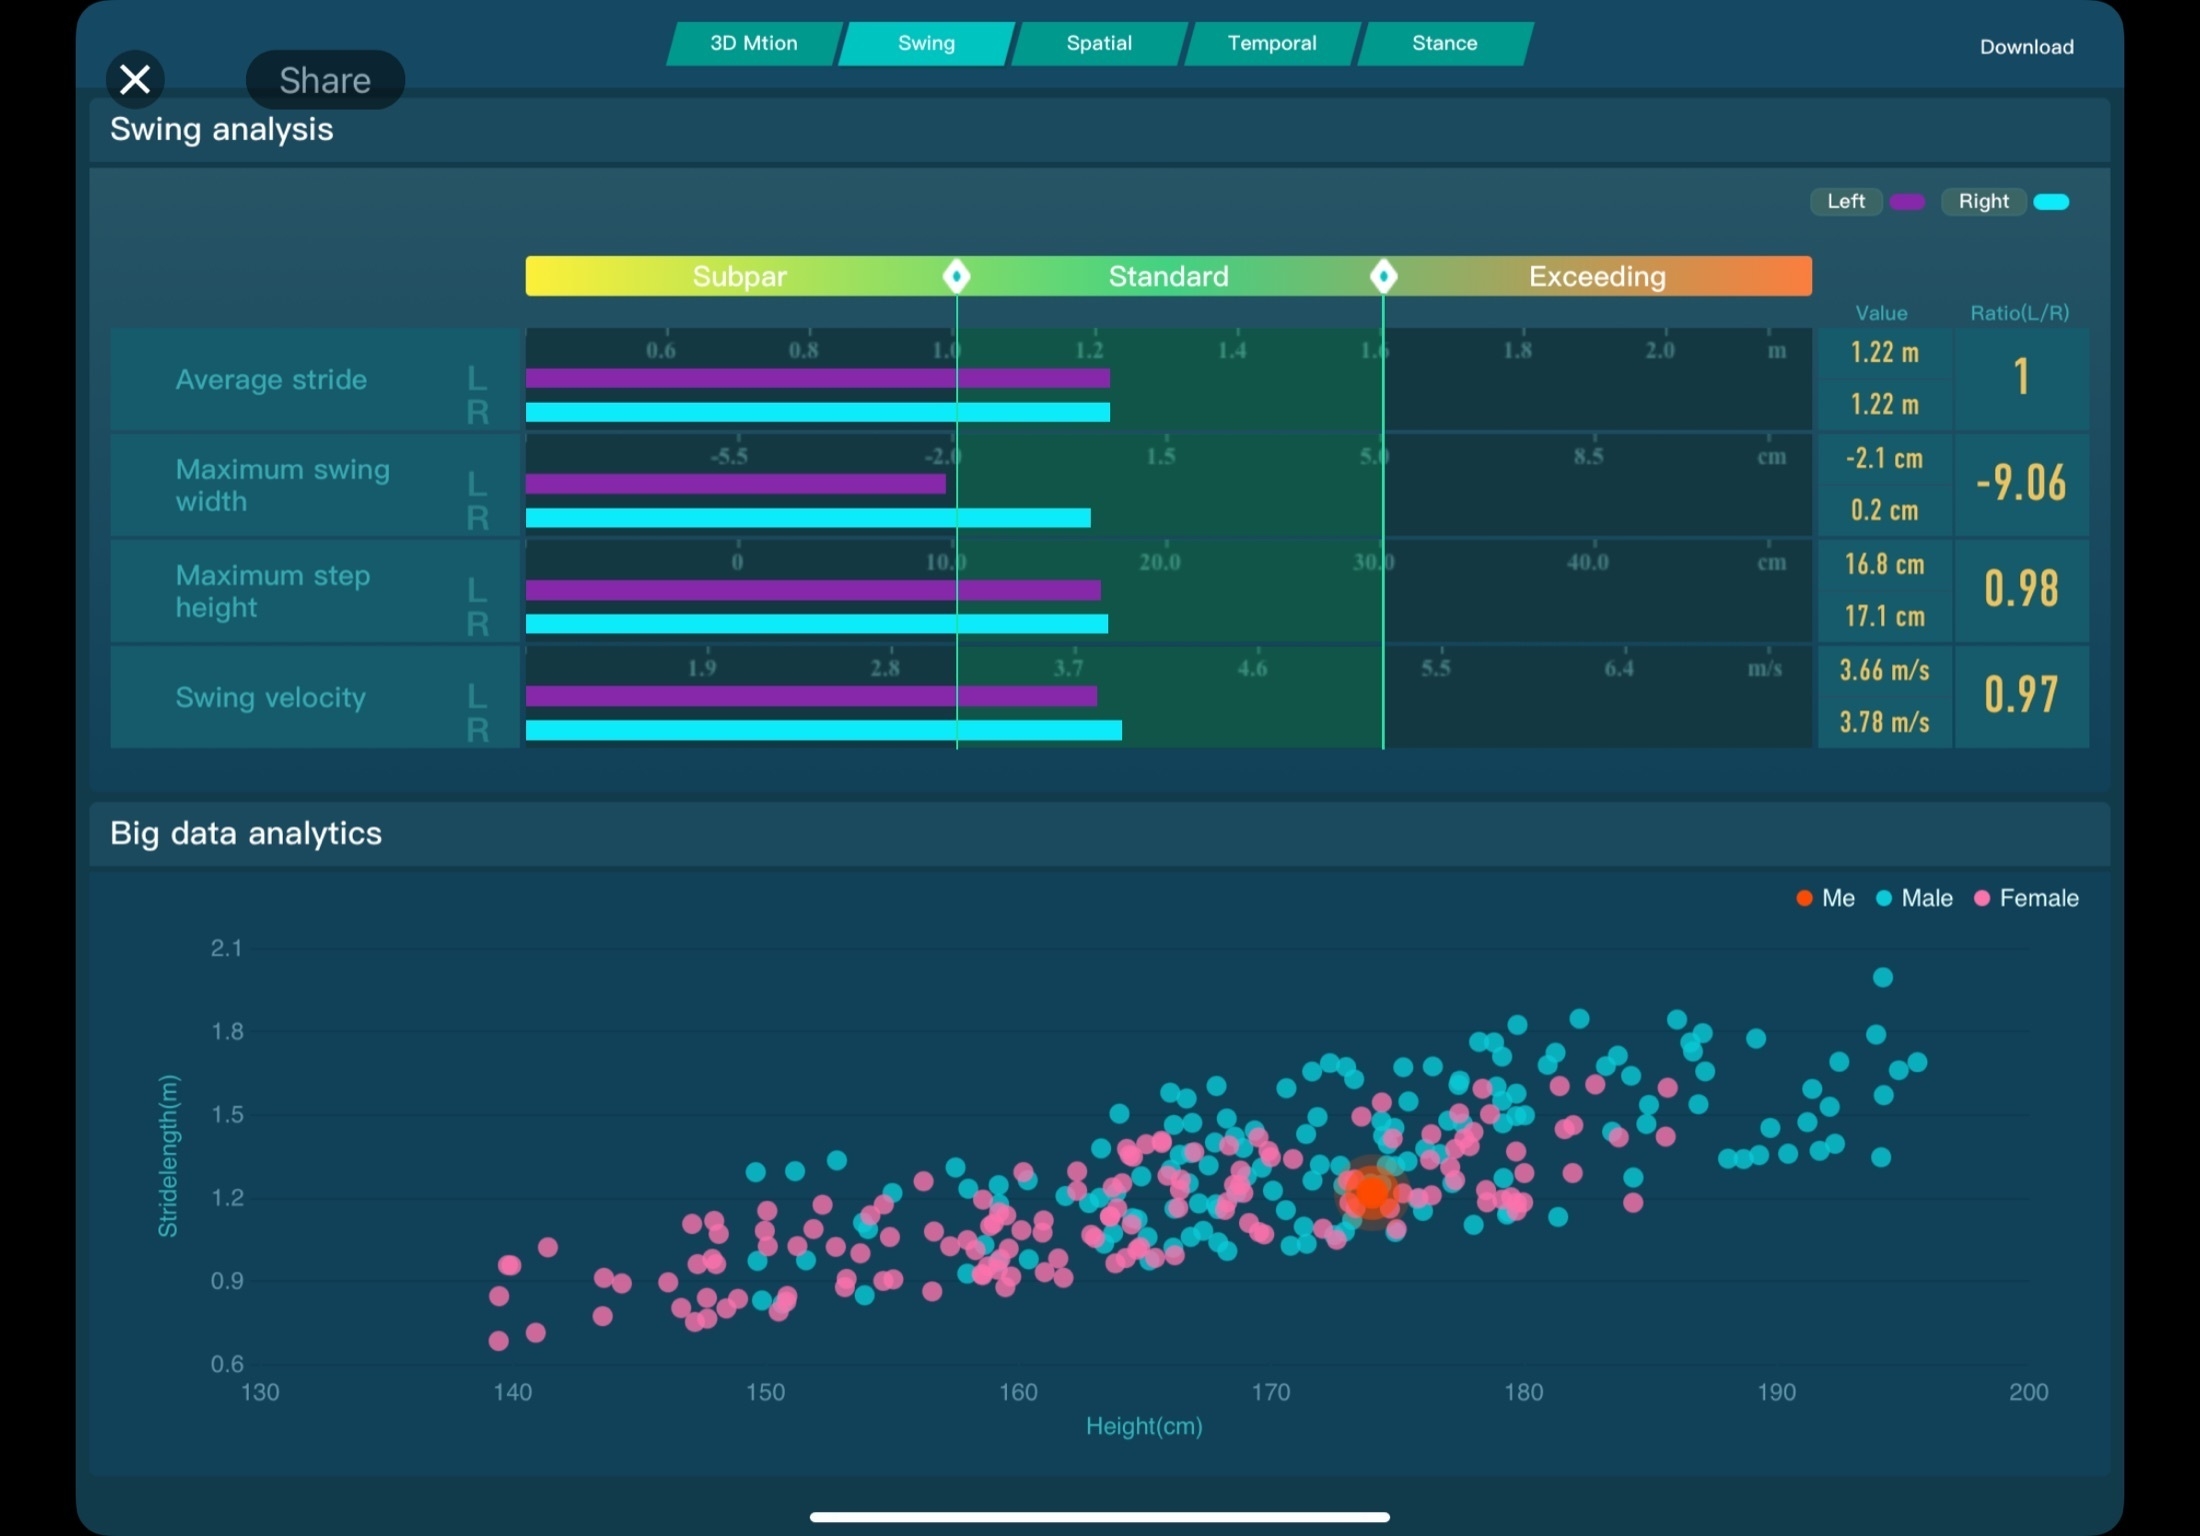
Task: Click the orange Me data point
Action: coord(1371,1192)
